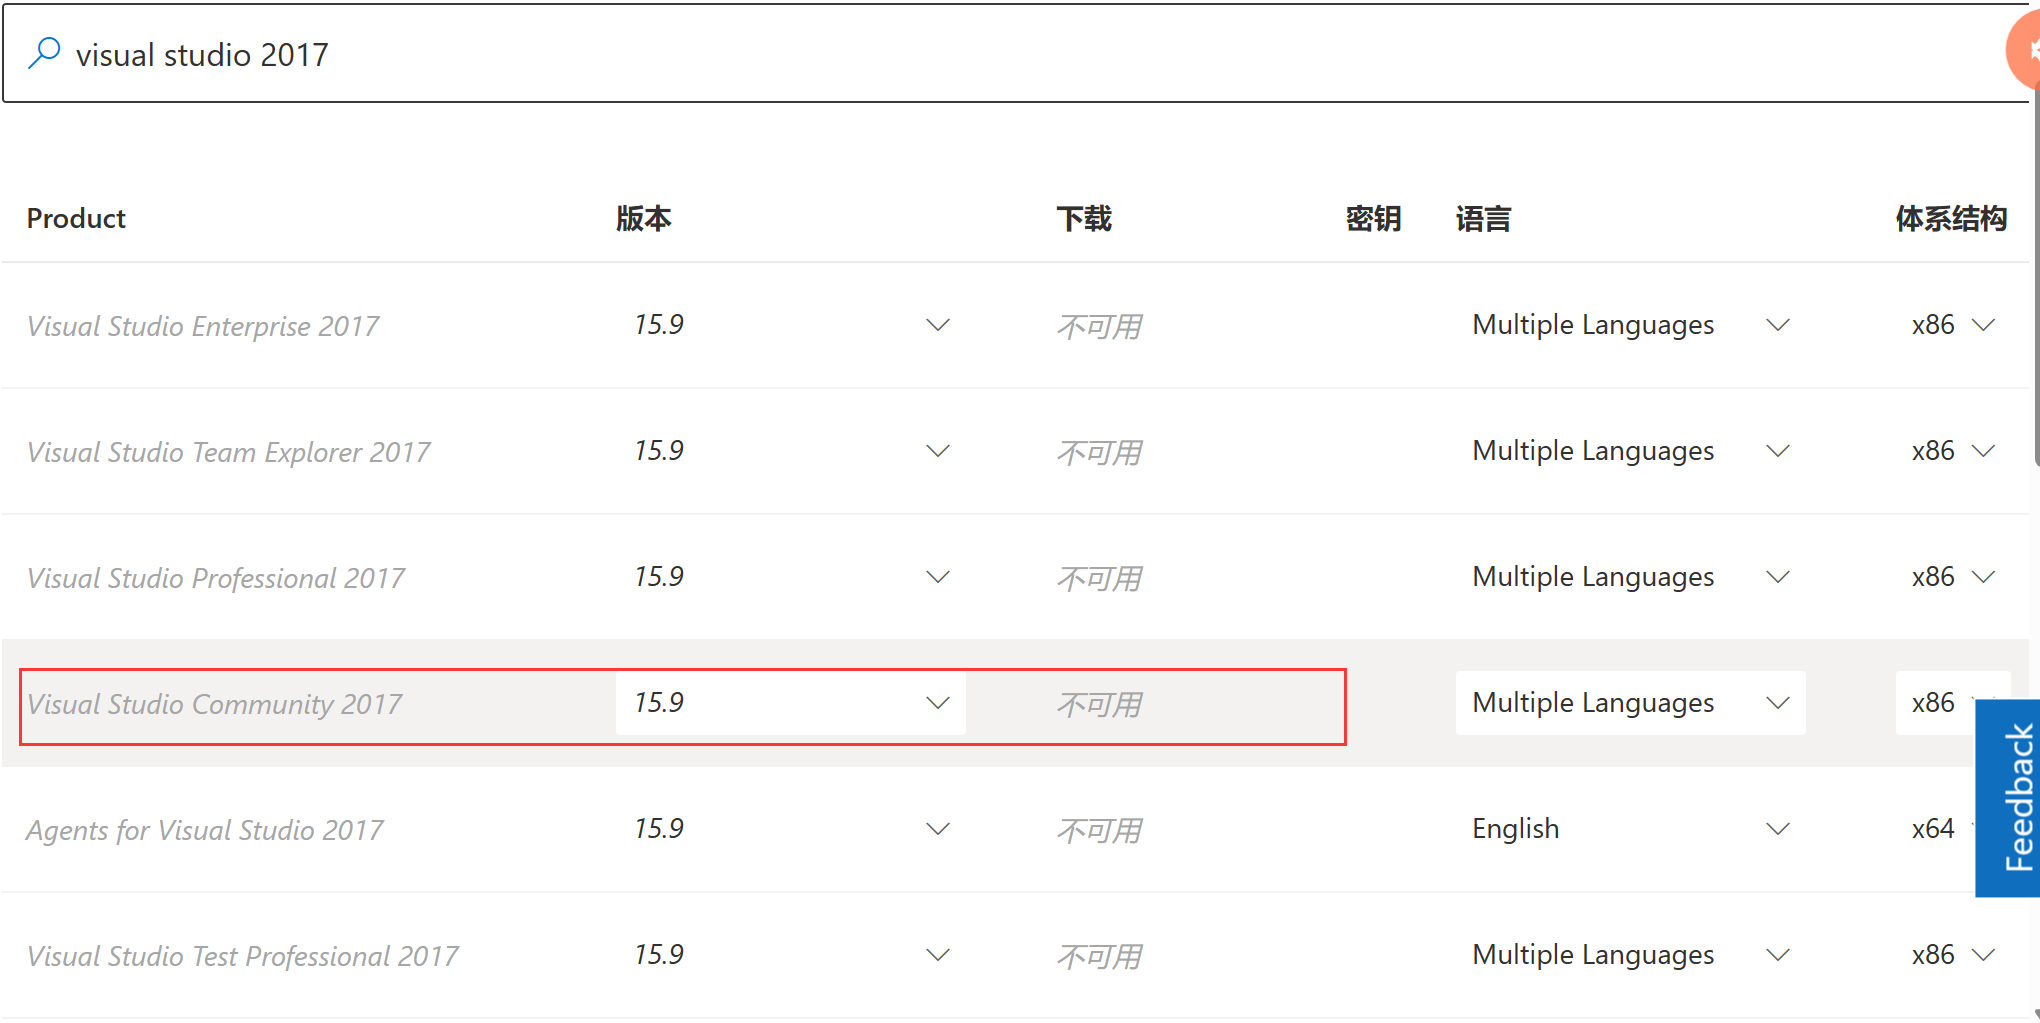The height and width of the screenshot is (1023, 2040).
Task: Click 不可用 in the Community 2017 row
Action: pyautogui.click(x=1099, y=704)
